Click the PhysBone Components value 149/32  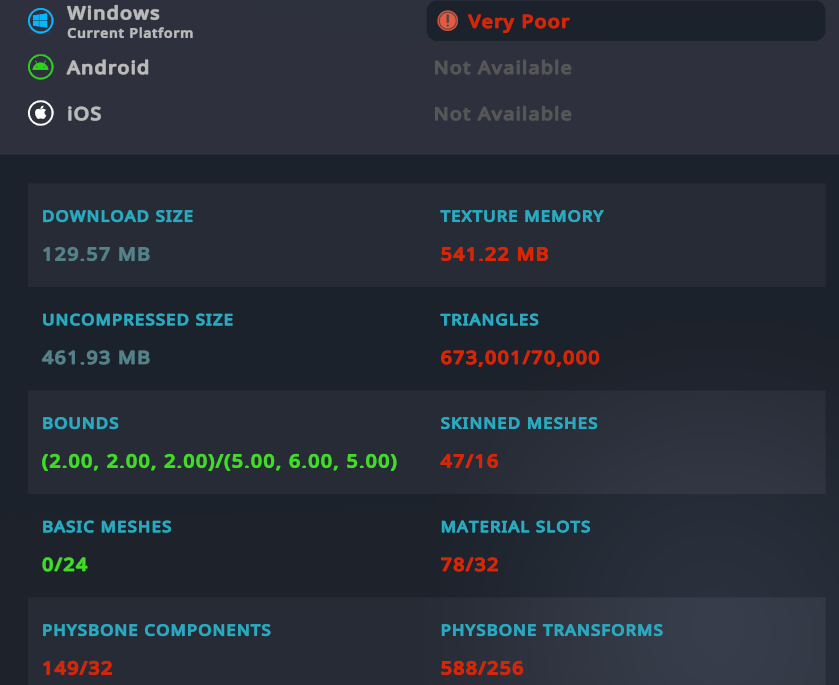click(78, 668)
